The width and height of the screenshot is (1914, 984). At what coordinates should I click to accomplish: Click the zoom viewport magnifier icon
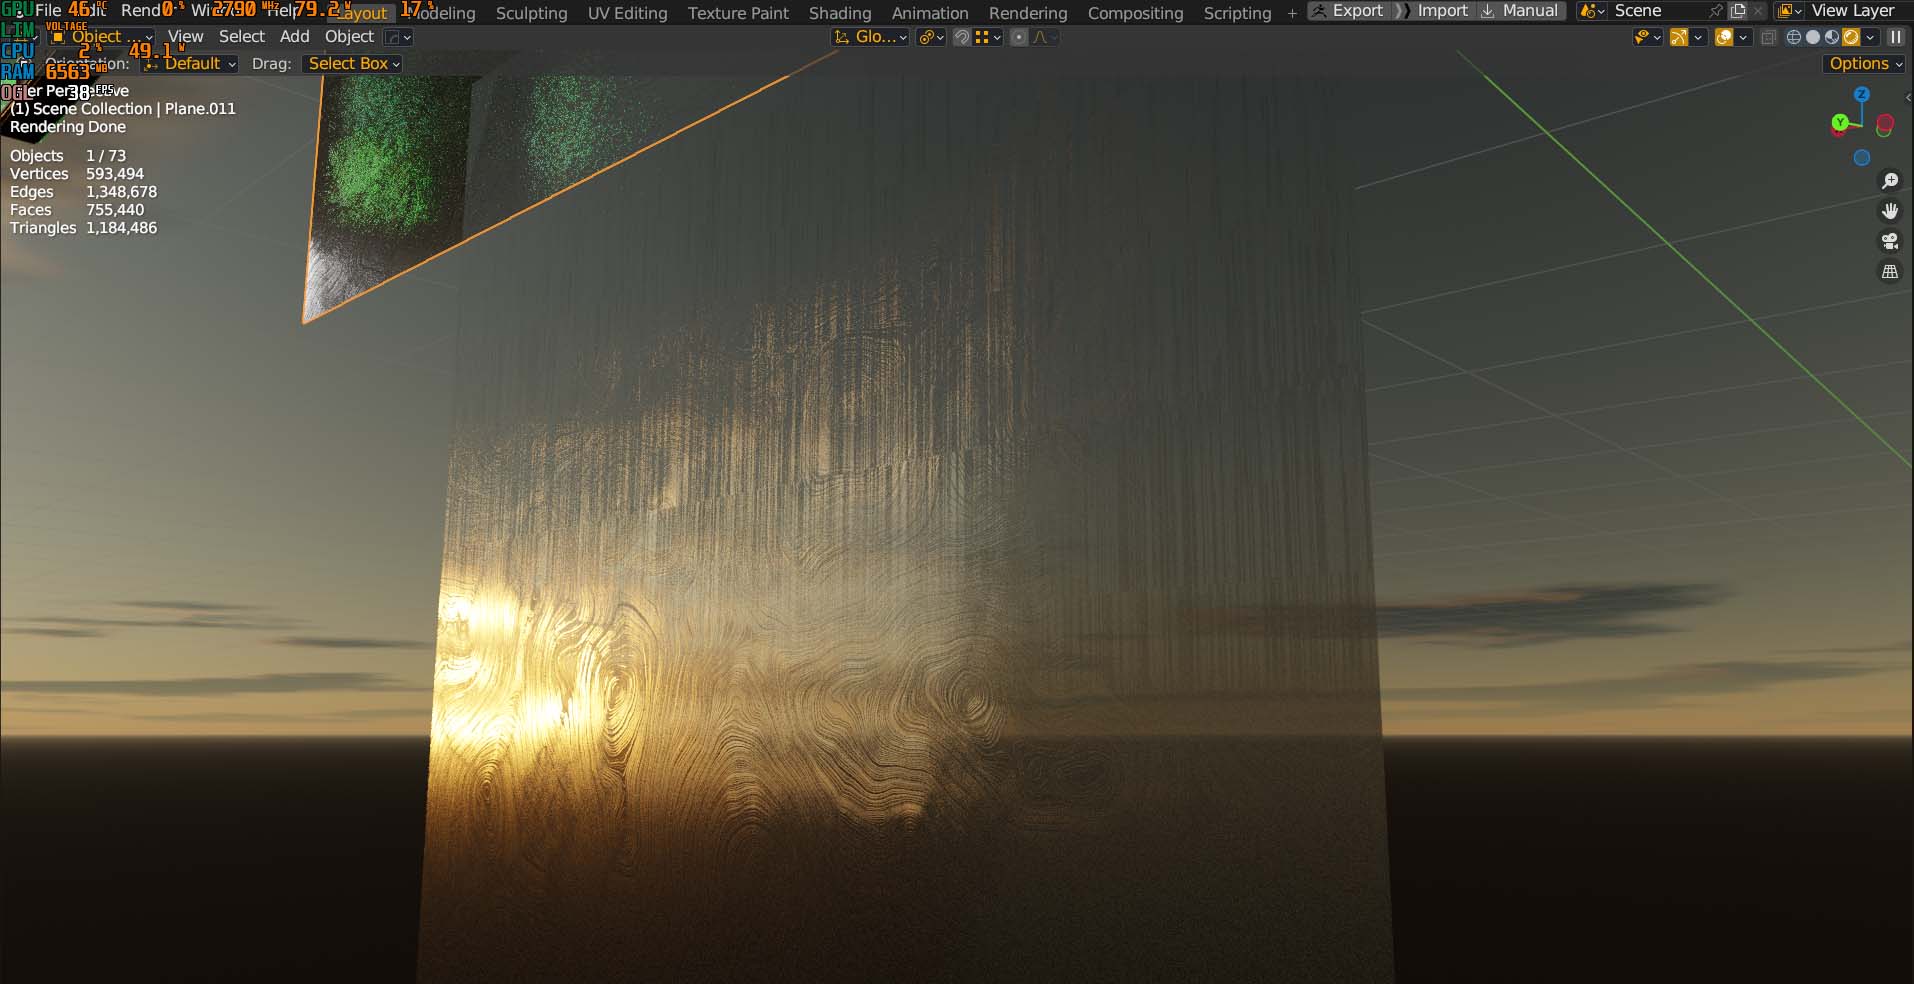click(1889, 181)
